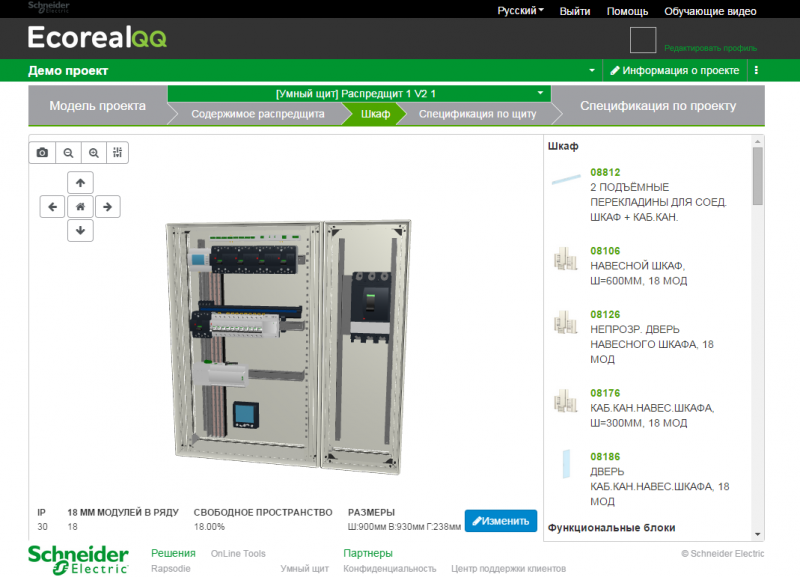This screenshot has height=577, width=800.
Task: Click the Демо проект project title
Action: click(x=68, y=71)
